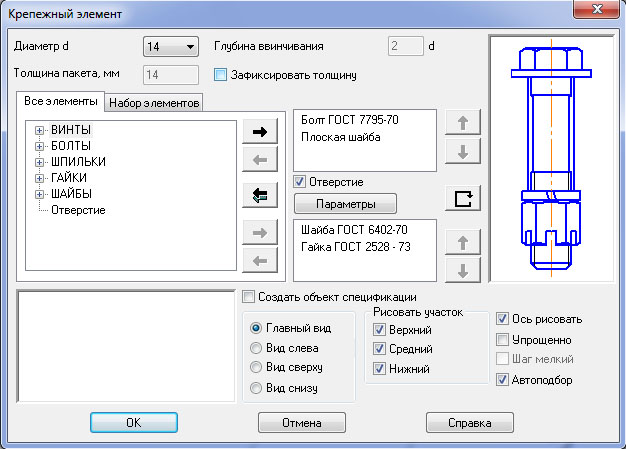Click the ГАЙКИ tree label
Screen dimensions: 626x449
point(69,178)
